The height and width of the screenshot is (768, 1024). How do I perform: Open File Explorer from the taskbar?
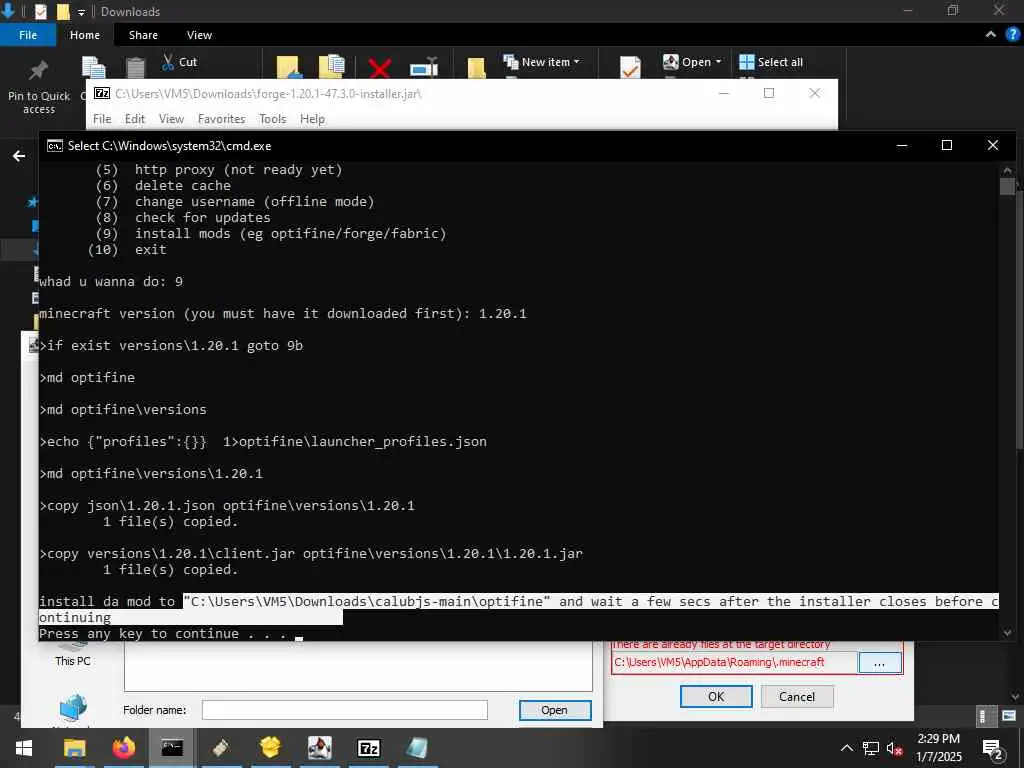point(74,748)
